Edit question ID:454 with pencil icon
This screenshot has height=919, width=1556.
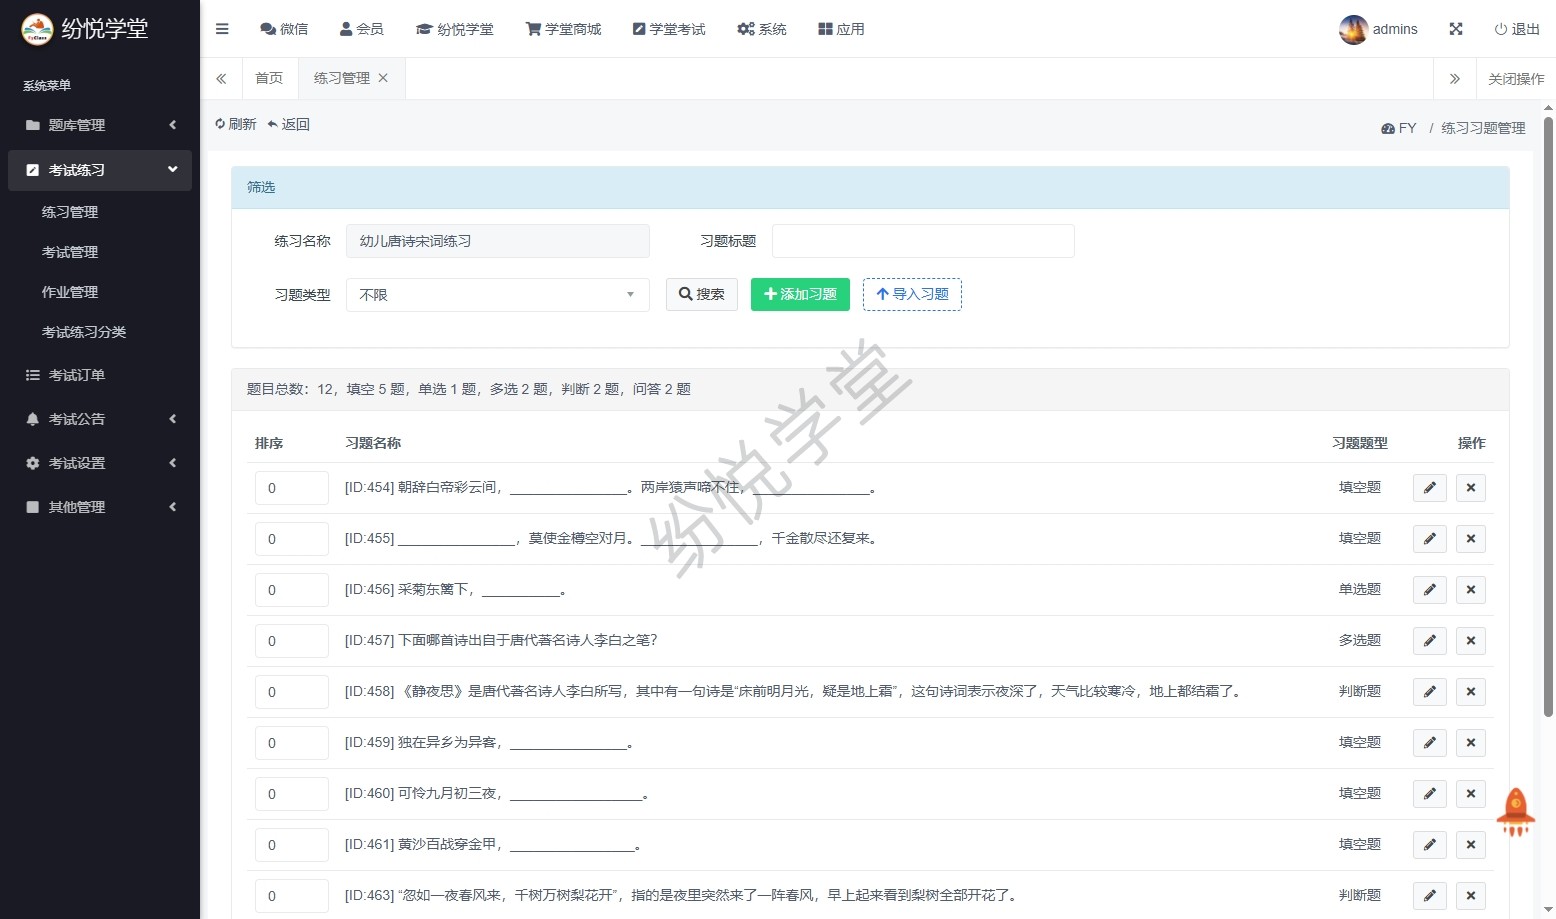click(1429, 488)
